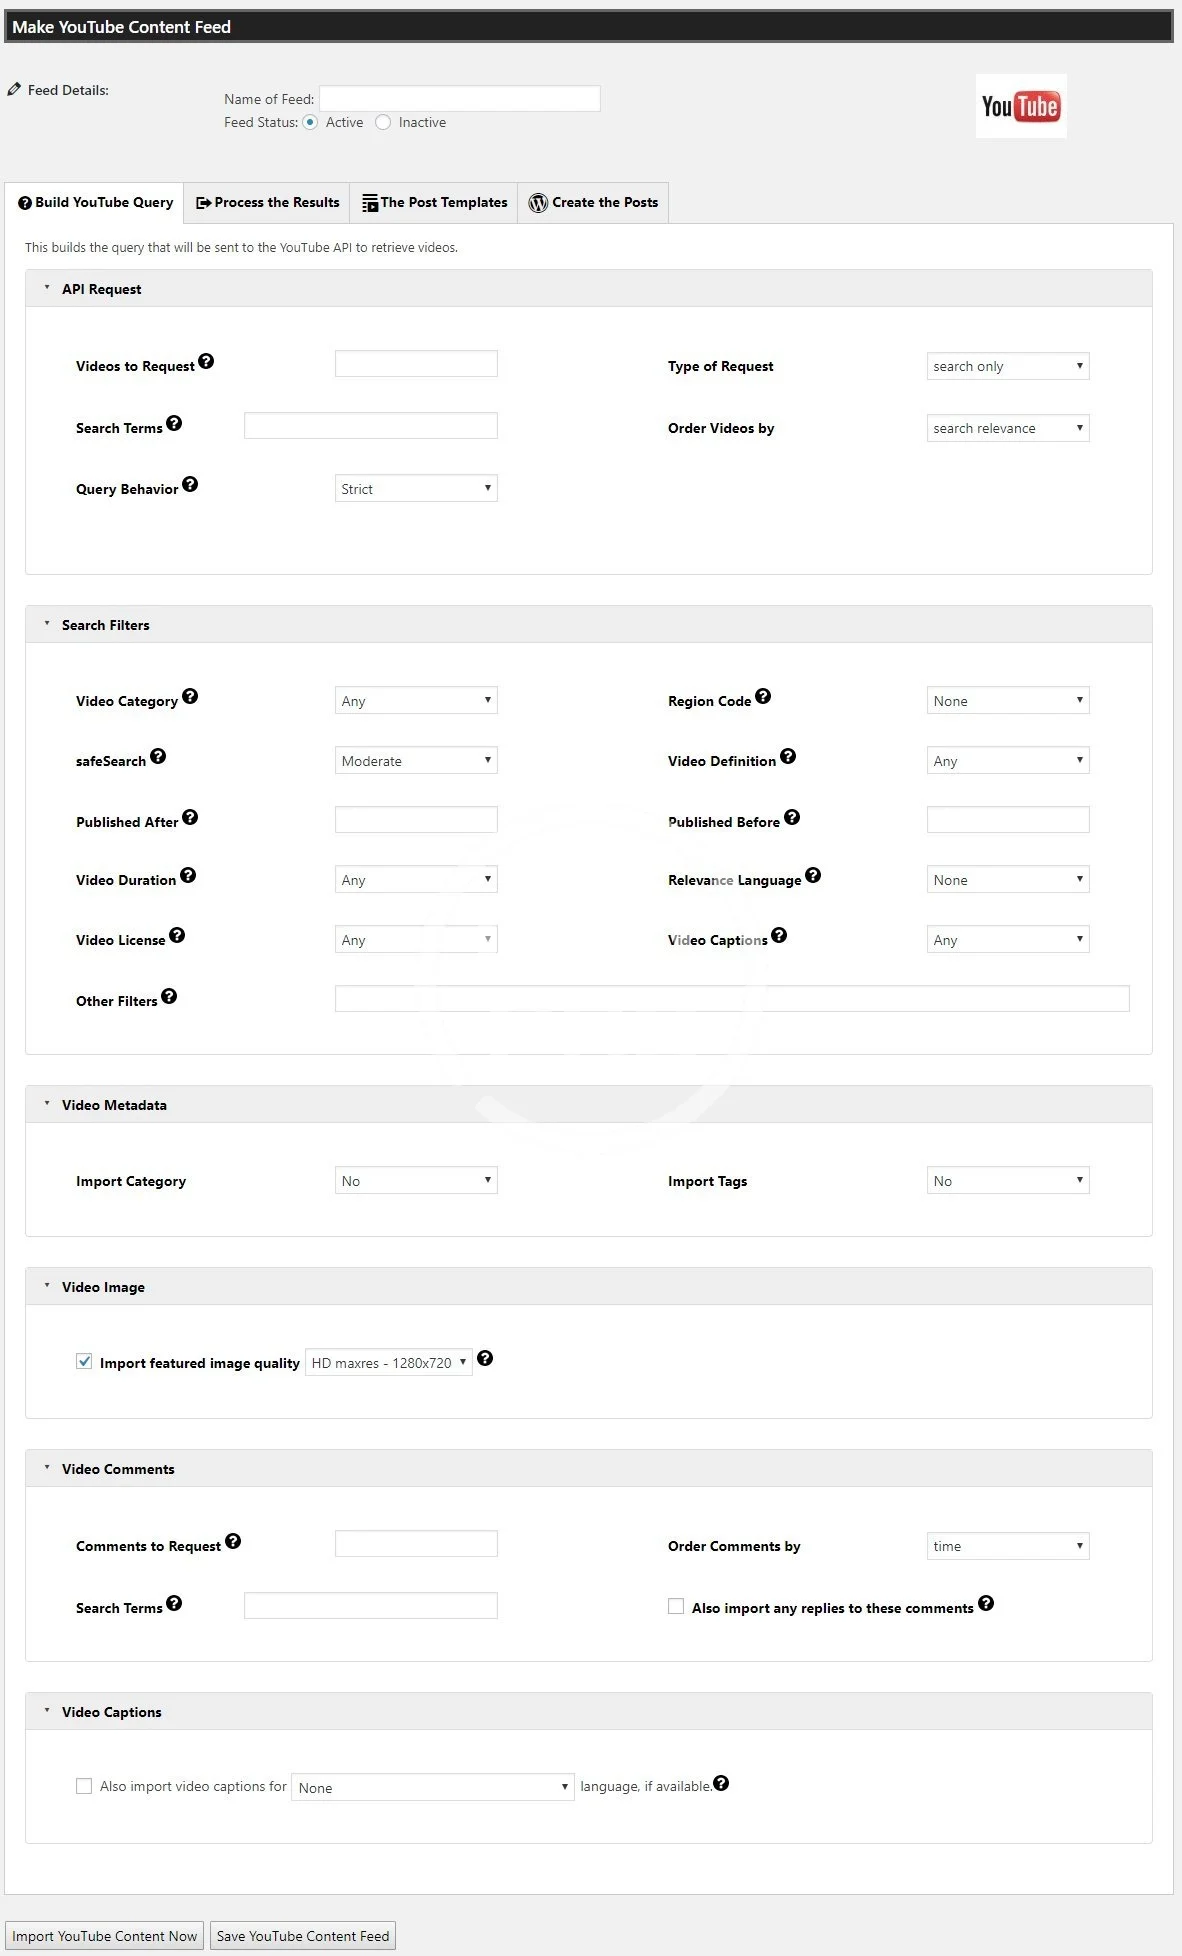The image size is (1182, 1956).
Task: Open the Type of Request dropdown
Action: tap(1007, 367)
